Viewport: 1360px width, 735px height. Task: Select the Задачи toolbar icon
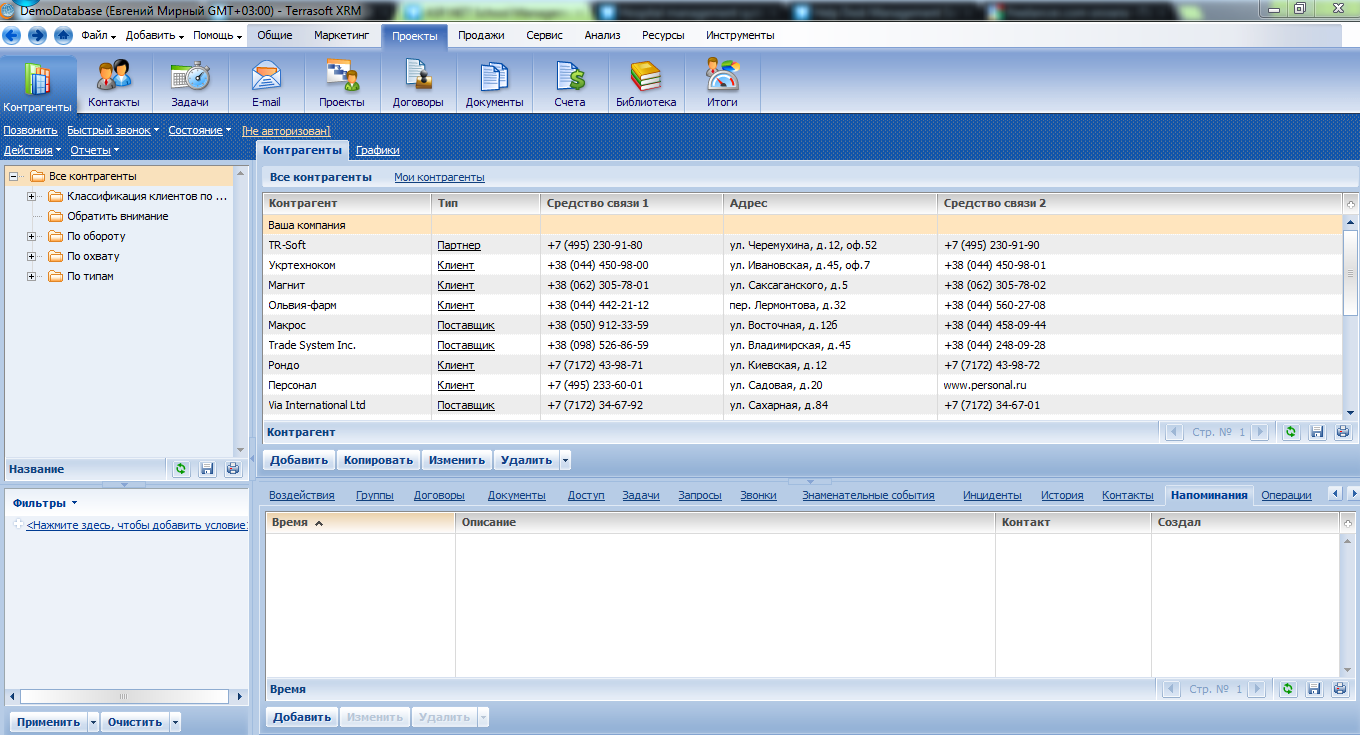190,82
